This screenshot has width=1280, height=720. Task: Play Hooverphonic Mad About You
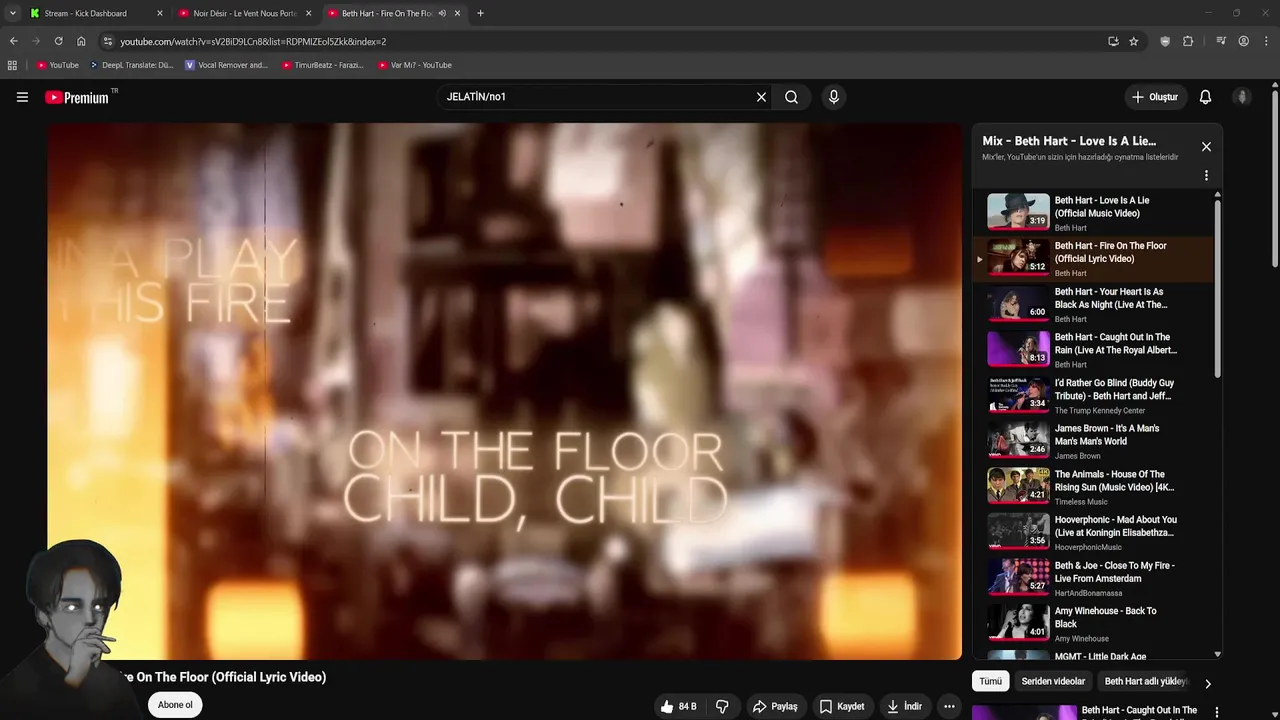coord(1092,533)
